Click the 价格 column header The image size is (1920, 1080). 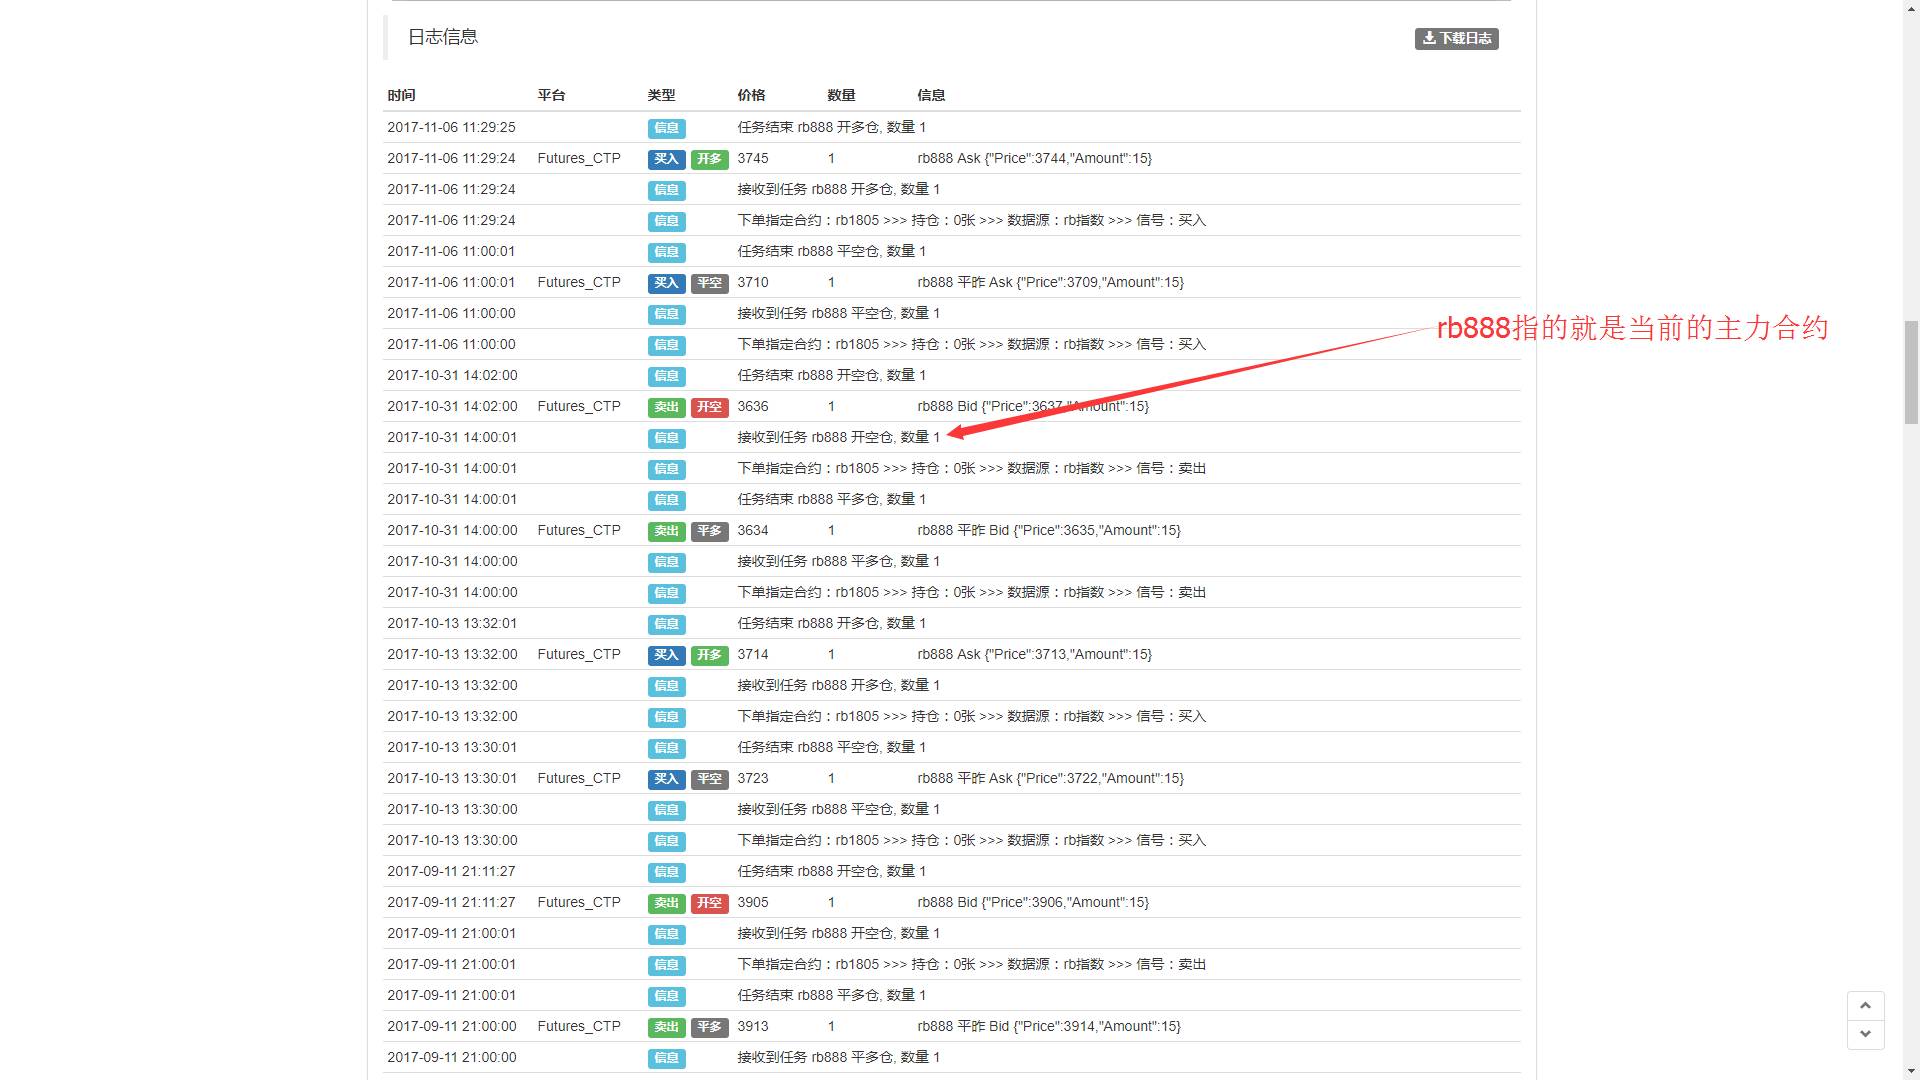coord(751,95)
